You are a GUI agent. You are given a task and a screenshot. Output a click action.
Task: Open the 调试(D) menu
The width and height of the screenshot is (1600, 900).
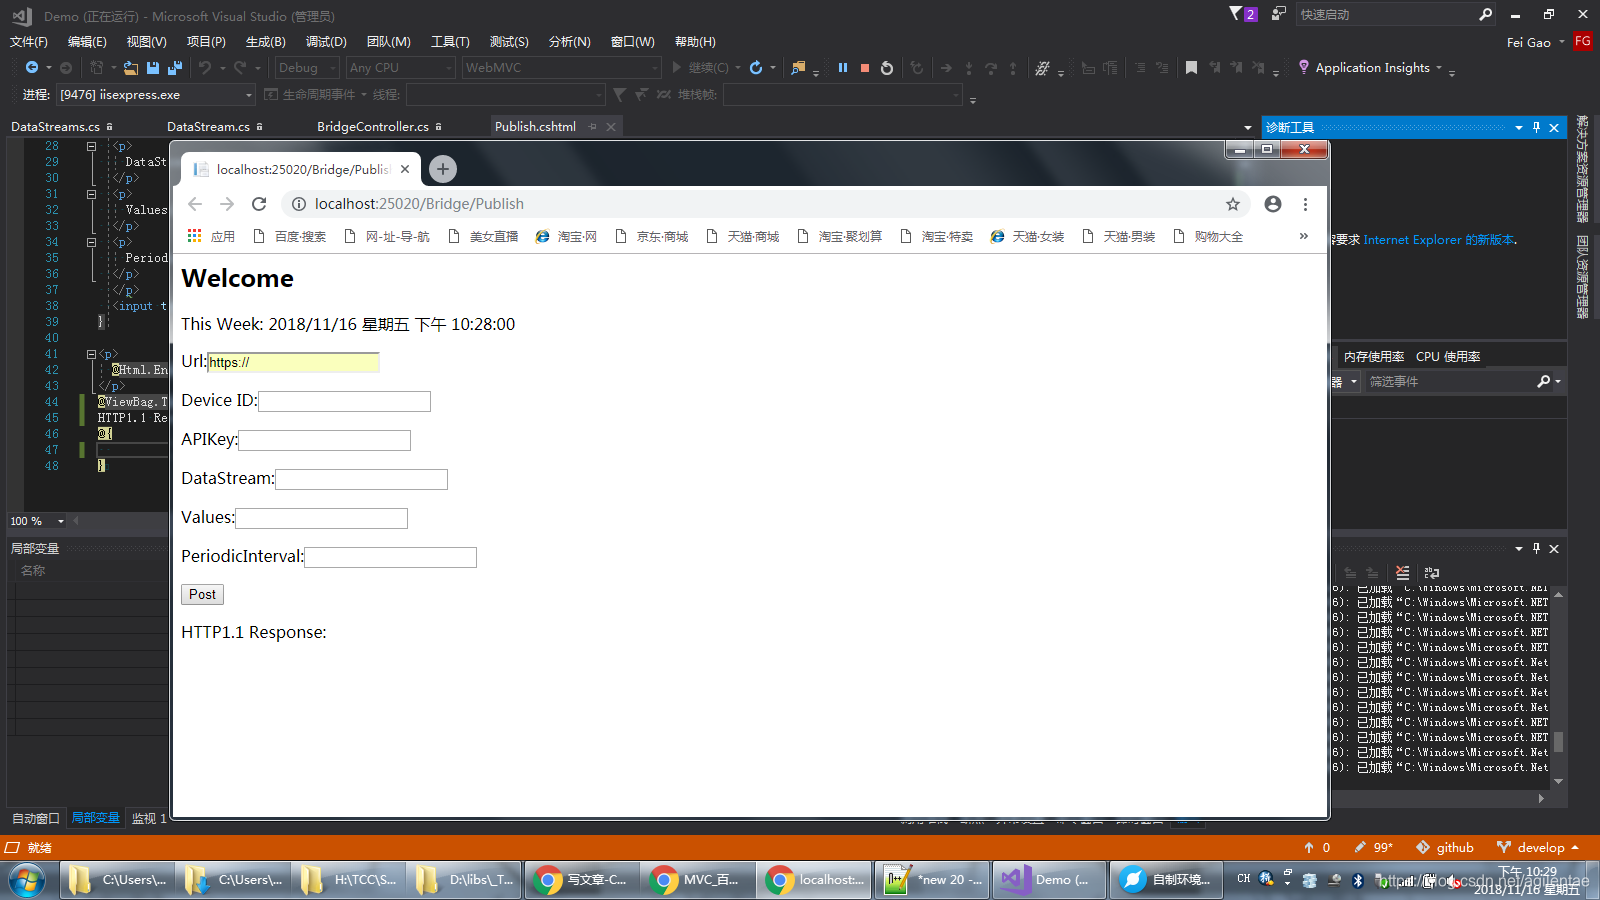tap(326, 41)
